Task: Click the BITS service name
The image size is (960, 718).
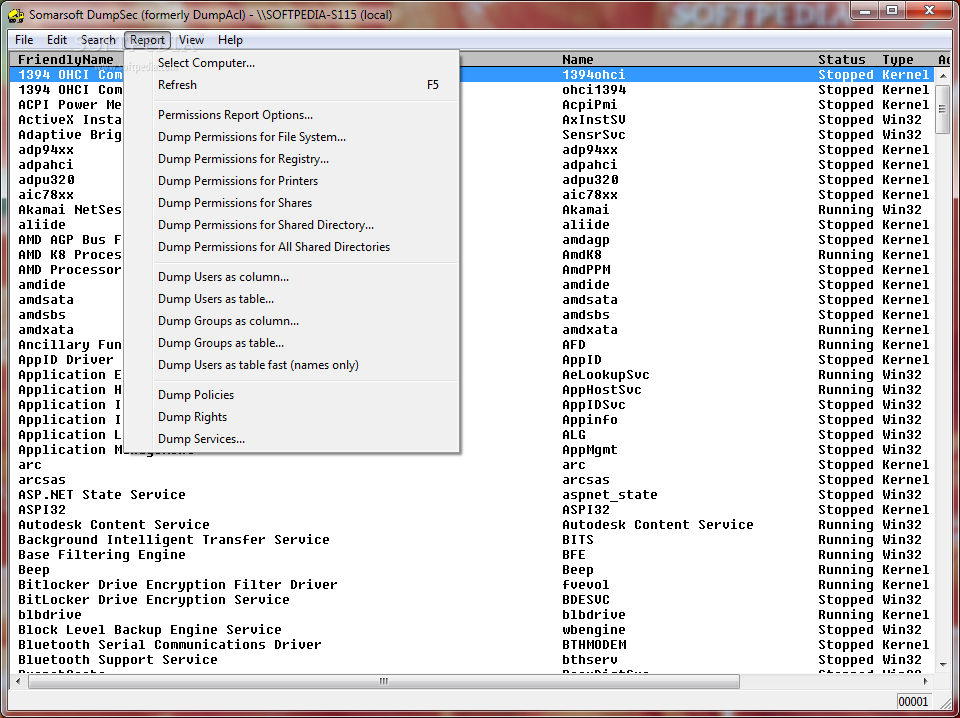Action: click(578, 540)
